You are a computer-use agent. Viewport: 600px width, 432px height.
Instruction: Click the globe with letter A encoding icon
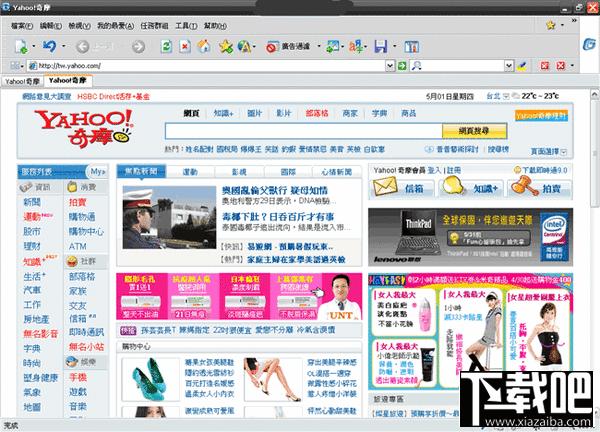click(x=244, y=47)
